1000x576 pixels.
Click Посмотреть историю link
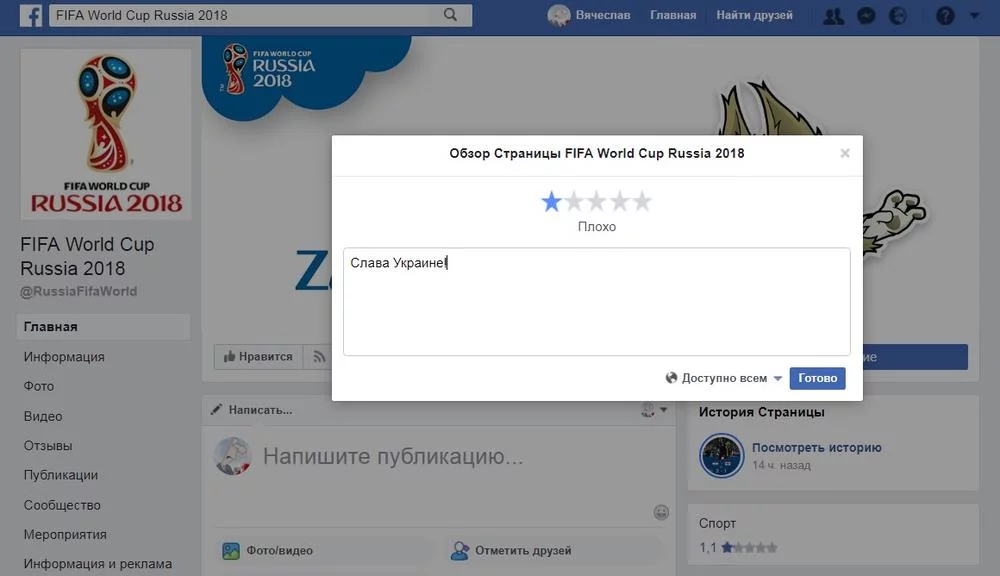click(x=816, y=447)
